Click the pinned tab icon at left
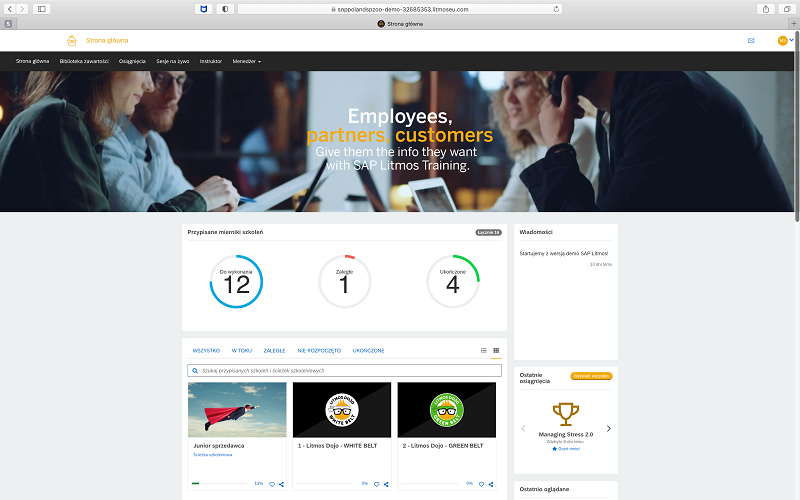800x500 pixels. 8,23
